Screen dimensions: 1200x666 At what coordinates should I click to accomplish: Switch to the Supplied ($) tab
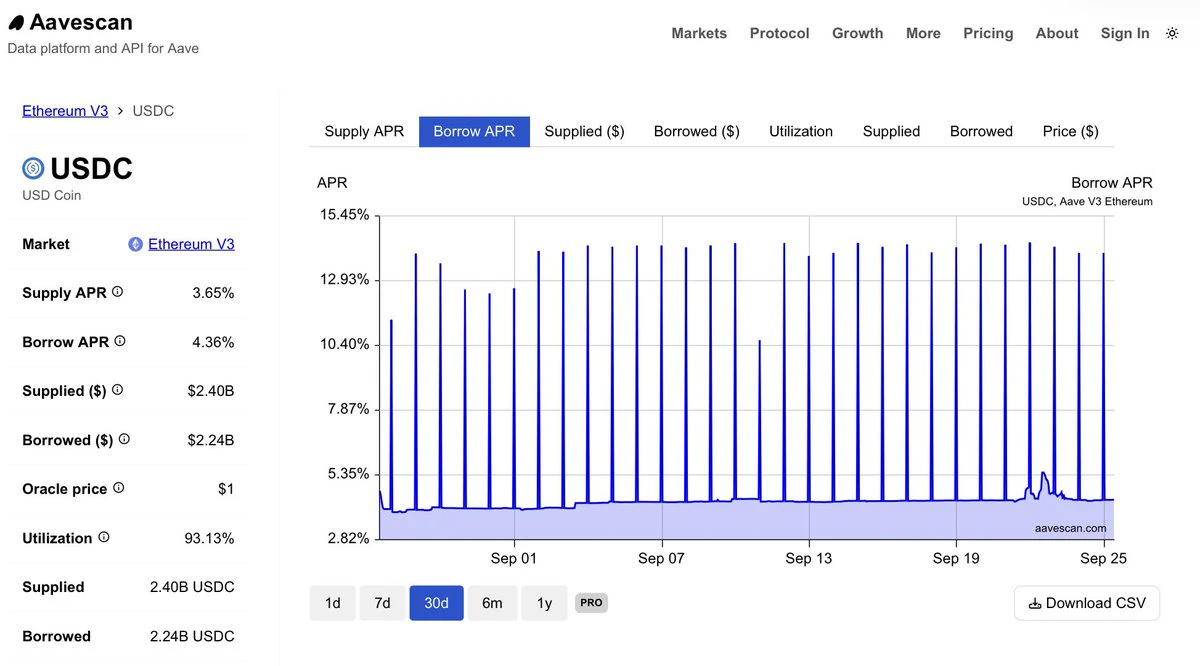coord(584,131)
